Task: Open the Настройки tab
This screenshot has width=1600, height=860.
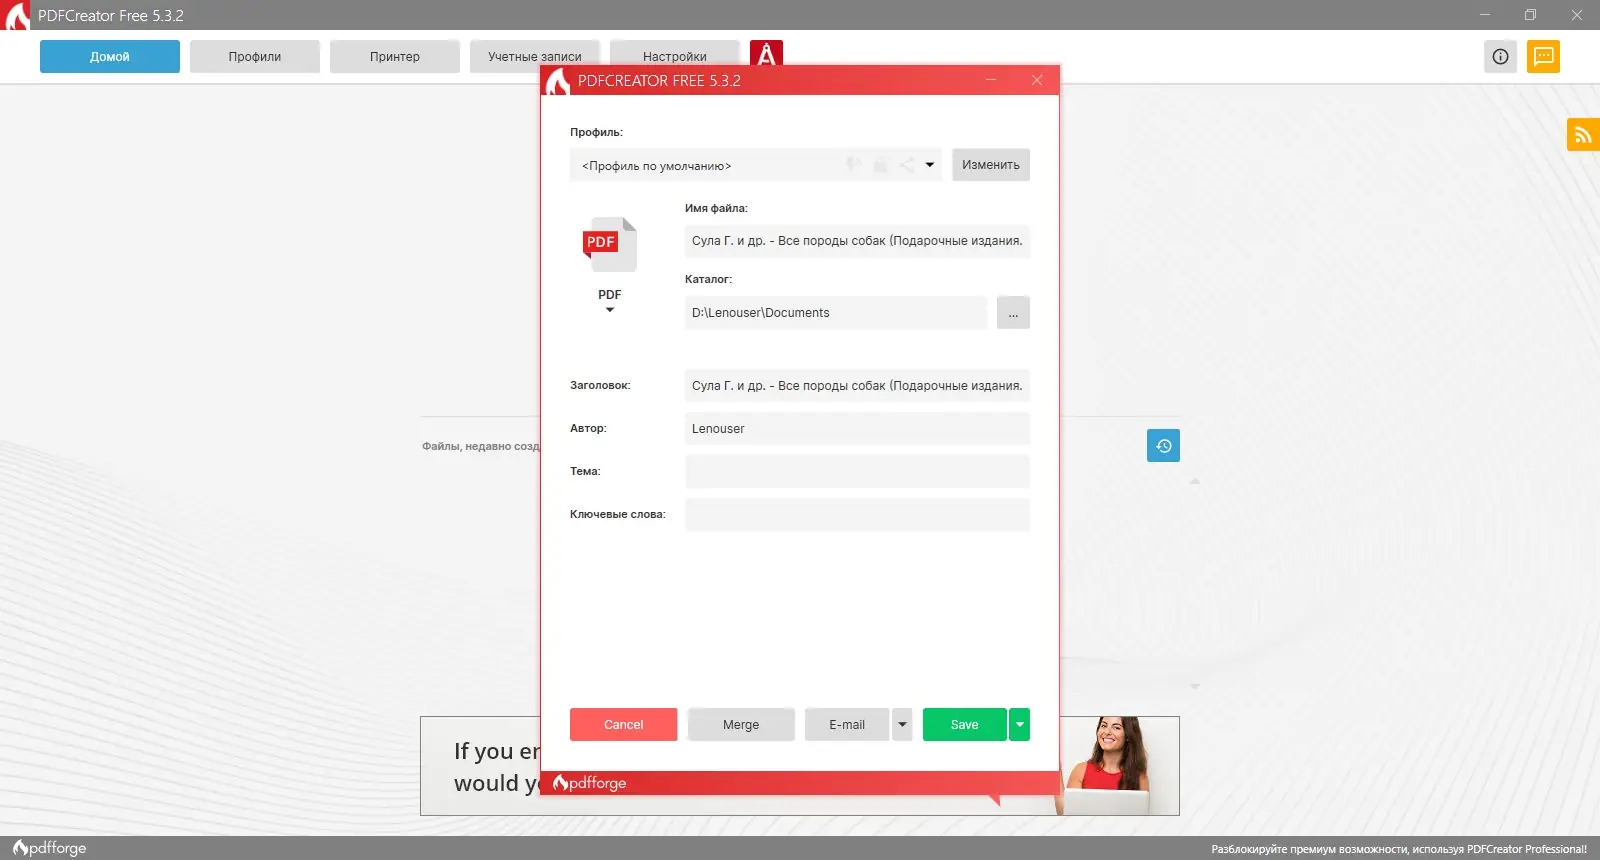Action: 675,57
